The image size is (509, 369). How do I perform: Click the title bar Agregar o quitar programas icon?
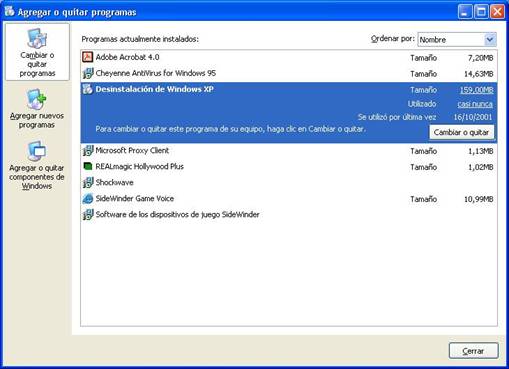point(9,12)
